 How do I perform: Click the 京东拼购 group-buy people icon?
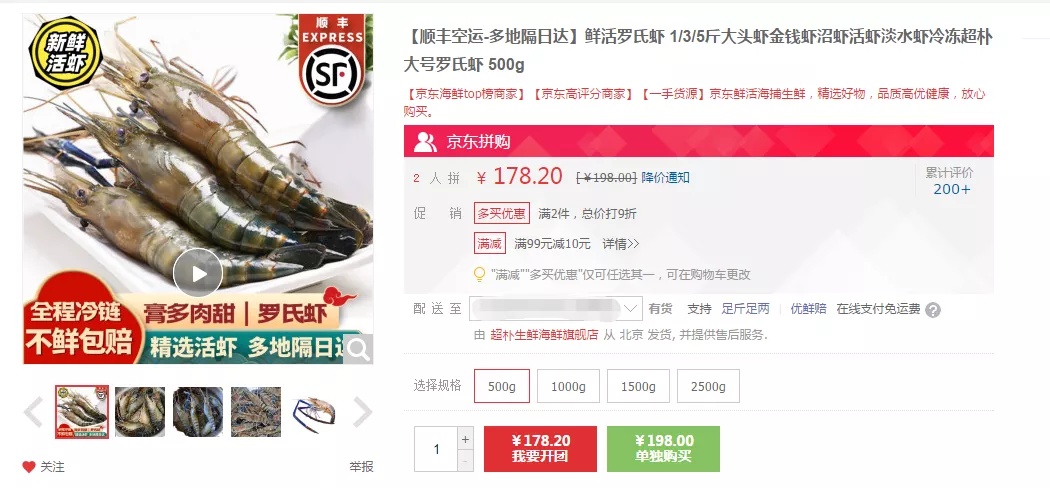(x=426, y=141)
